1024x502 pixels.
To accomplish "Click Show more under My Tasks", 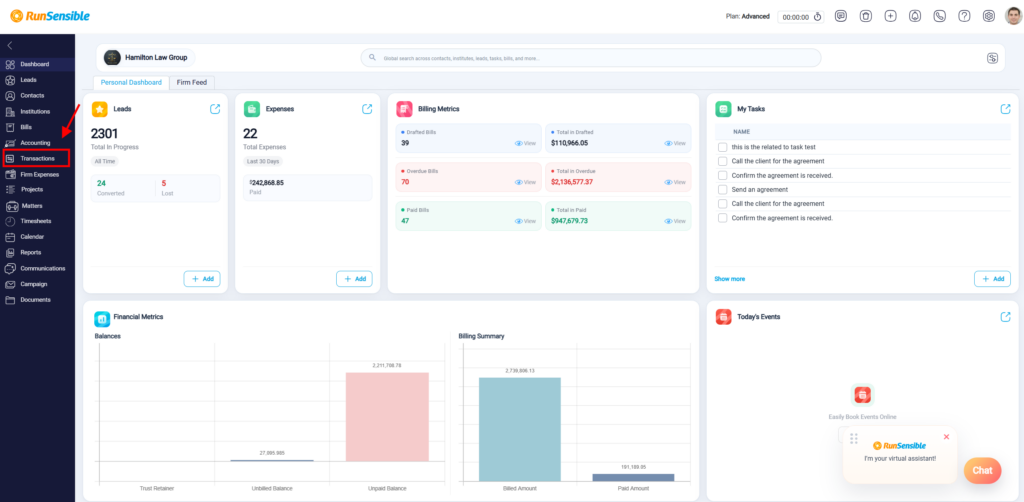I will pos(729,279).
